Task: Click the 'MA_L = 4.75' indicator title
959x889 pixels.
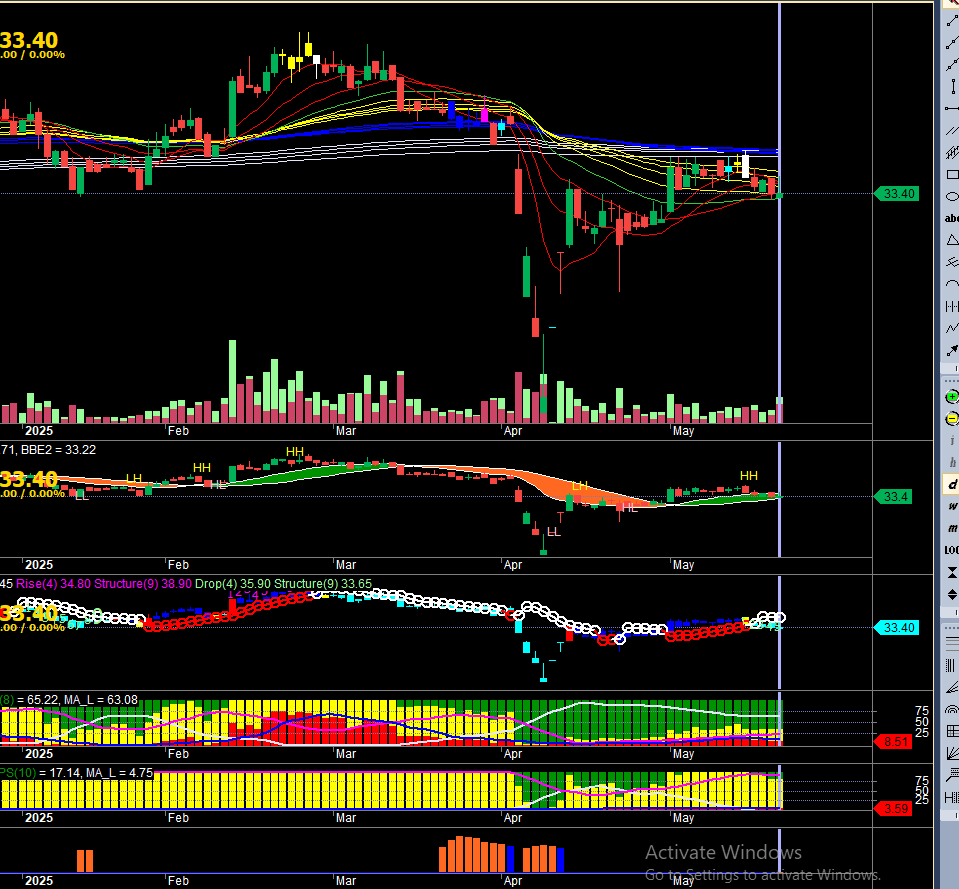Action: click(x=119, y=772)
